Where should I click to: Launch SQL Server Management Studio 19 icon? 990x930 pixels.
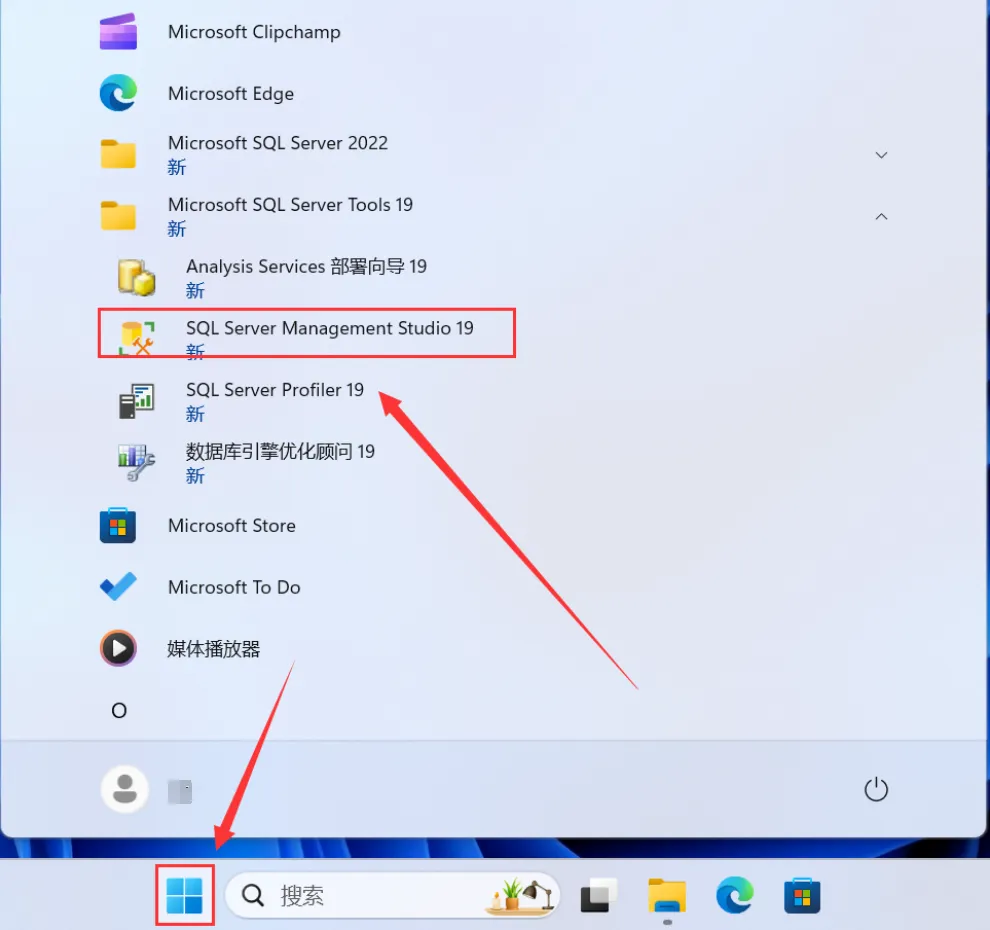pyautogui.click(x=136, y=338)
